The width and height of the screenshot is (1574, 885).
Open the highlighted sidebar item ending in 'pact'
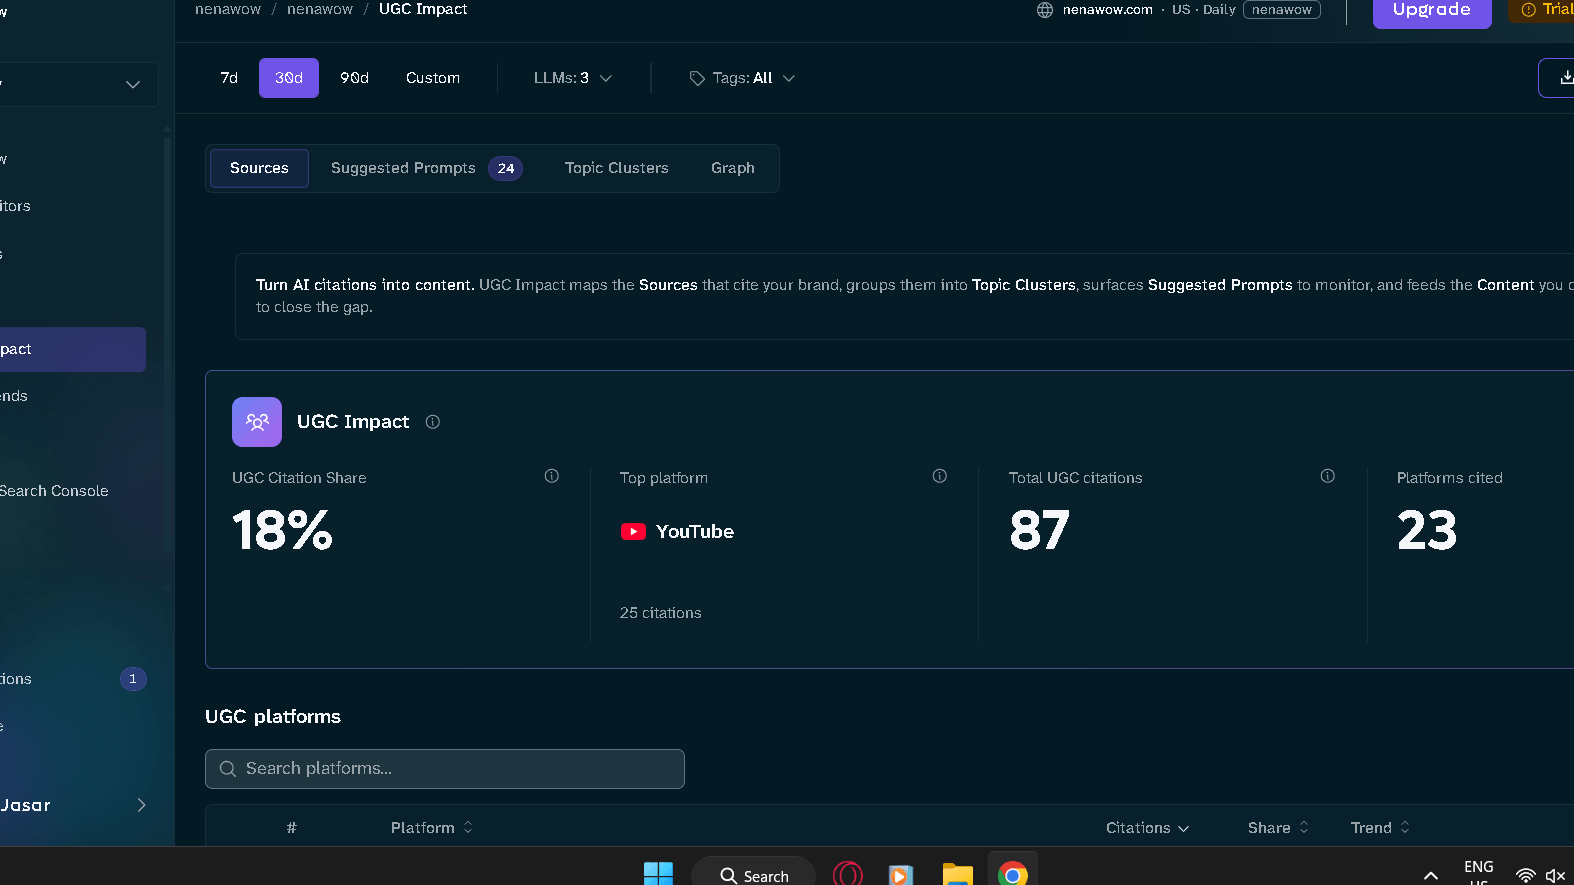[x=72, y=349]
